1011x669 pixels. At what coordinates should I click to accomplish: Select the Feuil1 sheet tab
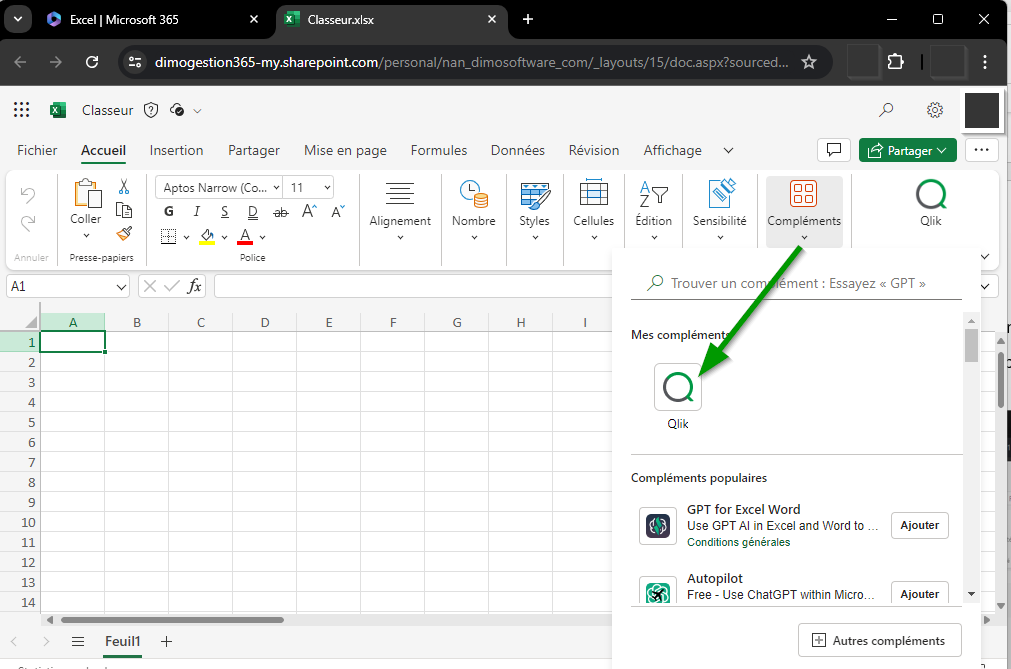click(x=123, y=641)
